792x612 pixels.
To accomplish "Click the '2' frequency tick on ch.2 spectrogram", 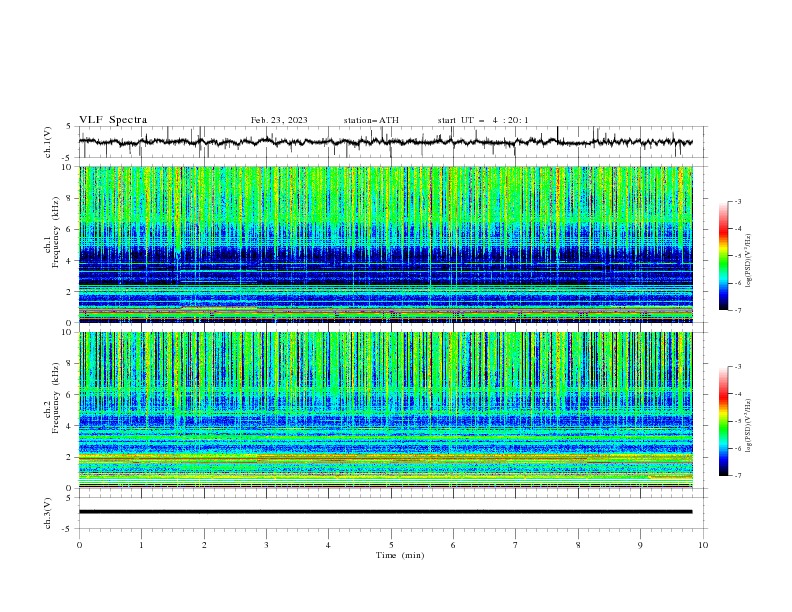I will click(71, 457).
